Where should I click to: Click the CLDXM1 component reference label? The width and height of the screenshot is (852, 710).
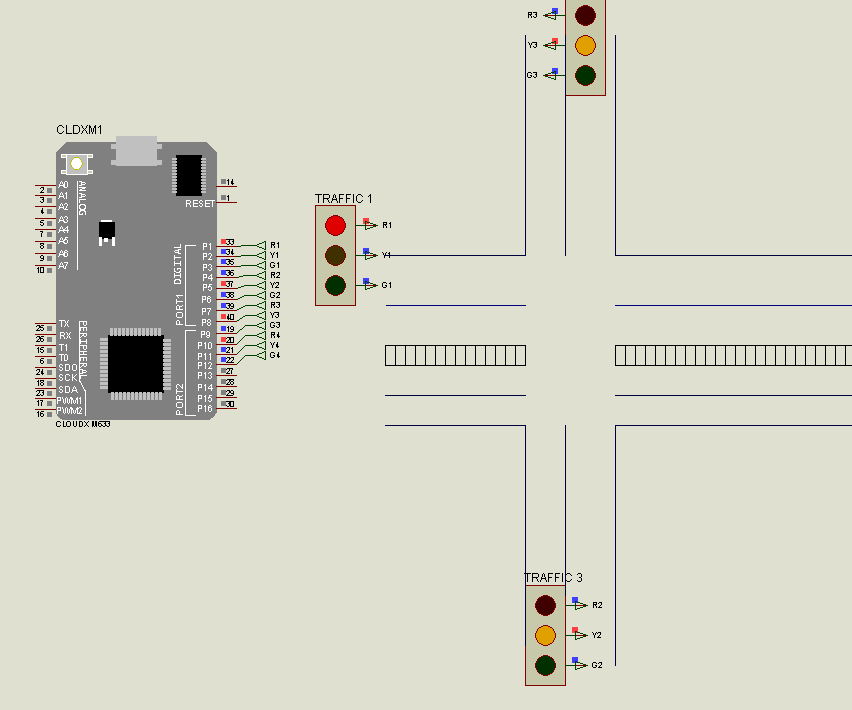[x=79, y=130]
